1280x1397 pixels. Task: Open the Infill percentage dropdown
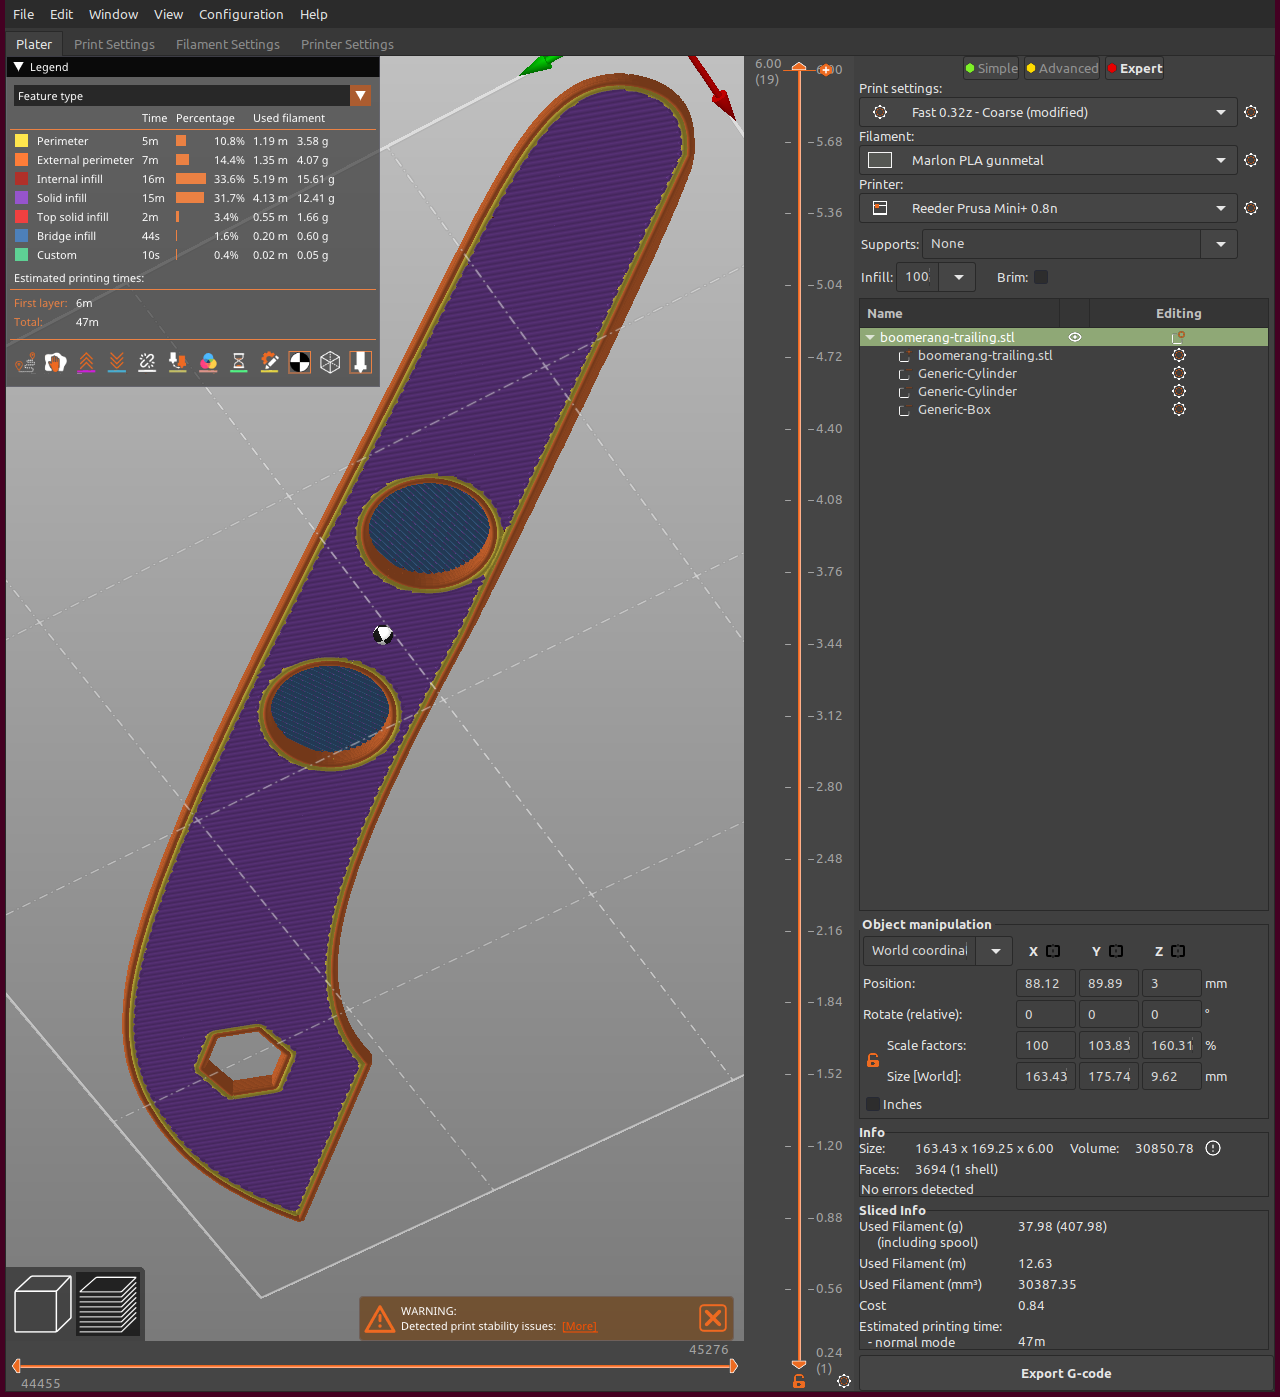pos(958,277)
